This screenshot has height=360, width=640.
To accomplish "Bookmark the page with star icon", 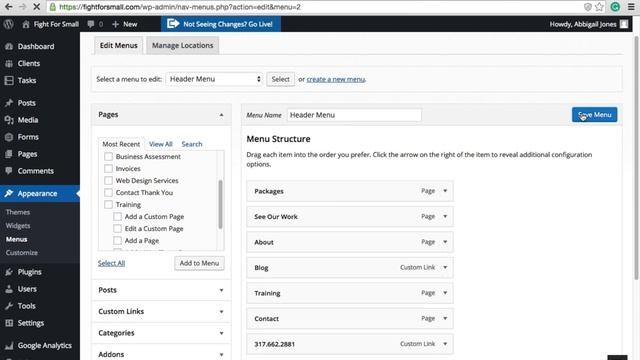I will pos(599,7).
